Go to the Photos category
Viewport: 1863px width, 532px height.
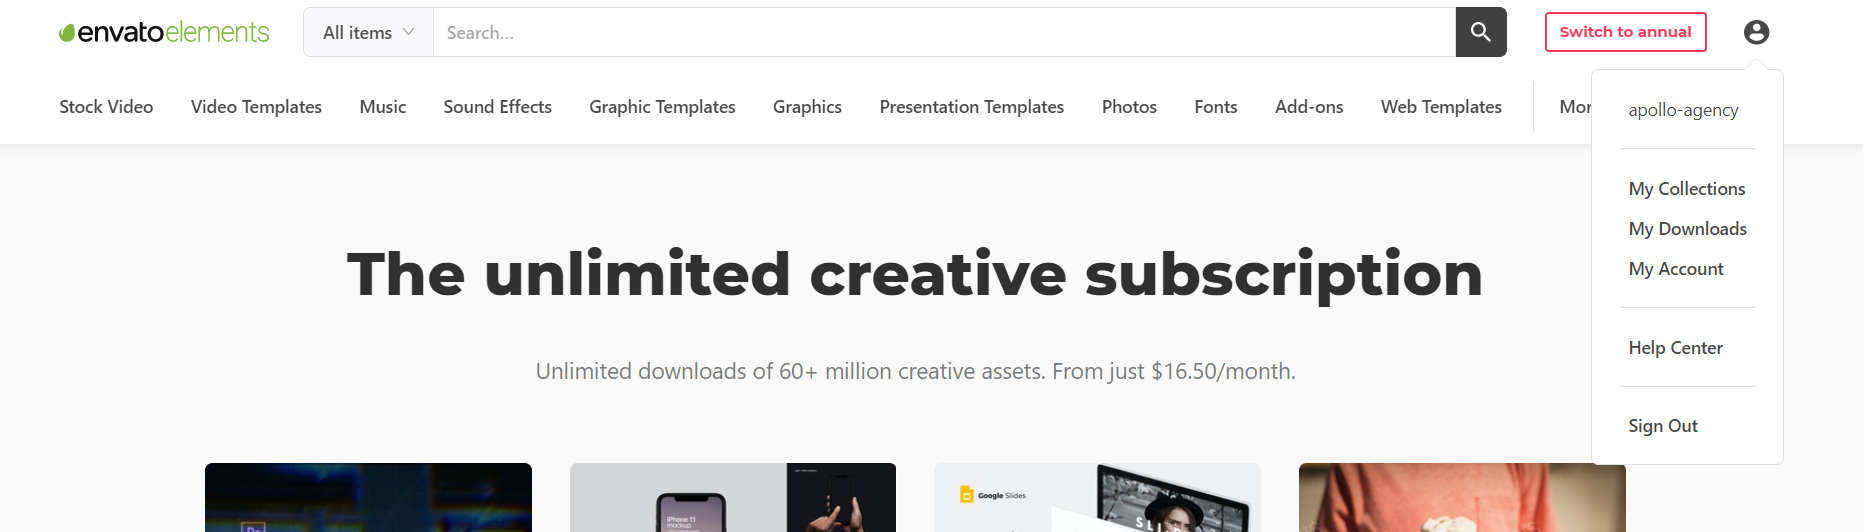1129,107
